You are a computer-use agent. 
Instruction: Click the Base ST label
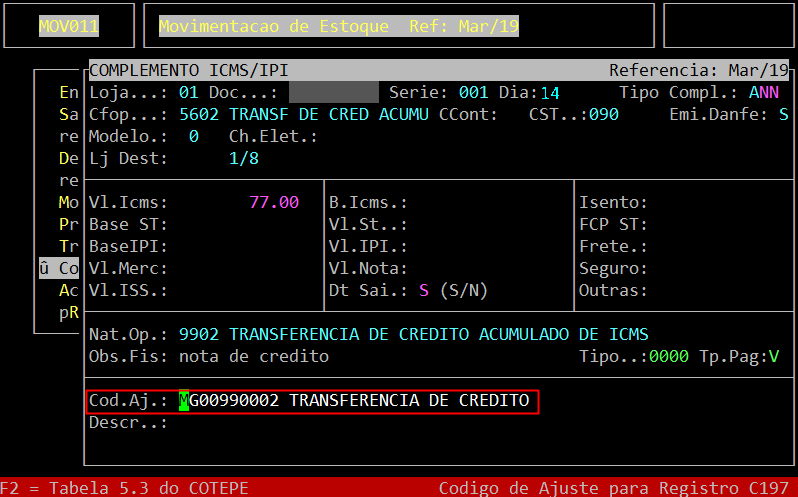[x=128, y=224]
